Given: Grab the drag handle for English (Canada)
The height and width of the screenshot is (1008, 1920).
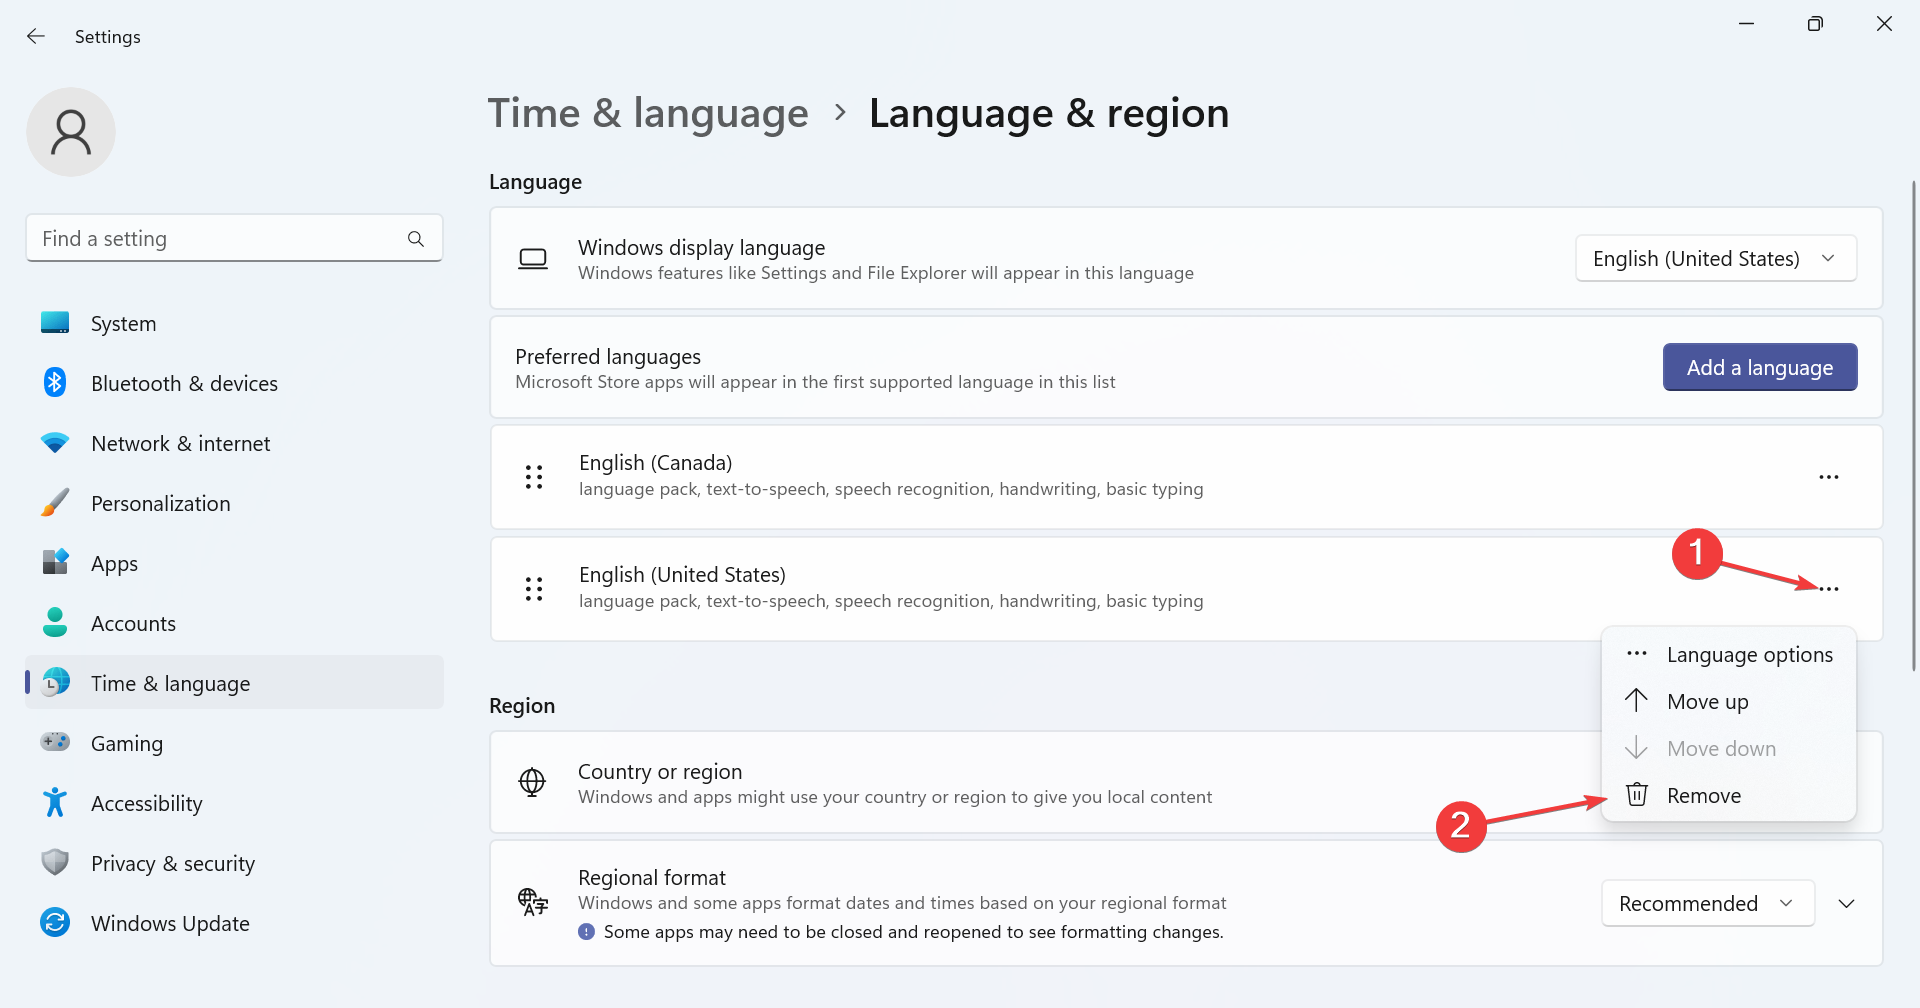Looking at the screenshot, I should tap(534, 477).
